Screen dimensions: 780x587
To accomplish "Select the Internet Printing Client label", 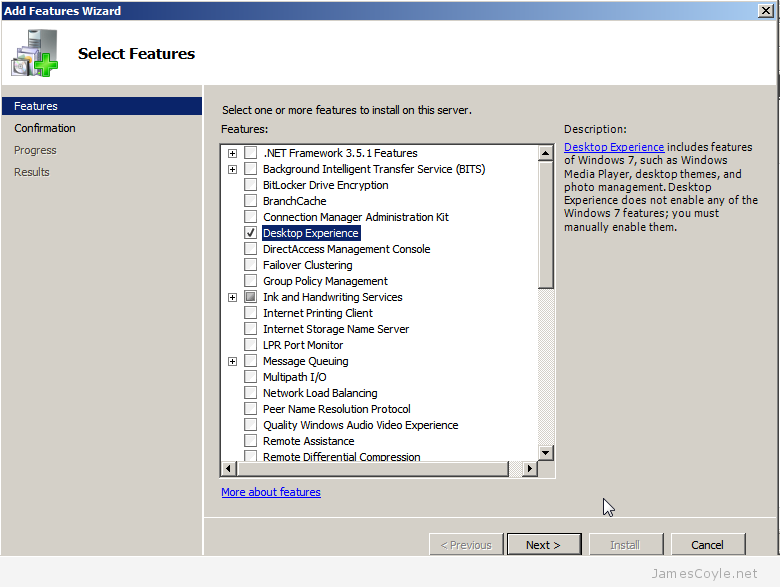I will click(318, 313).
